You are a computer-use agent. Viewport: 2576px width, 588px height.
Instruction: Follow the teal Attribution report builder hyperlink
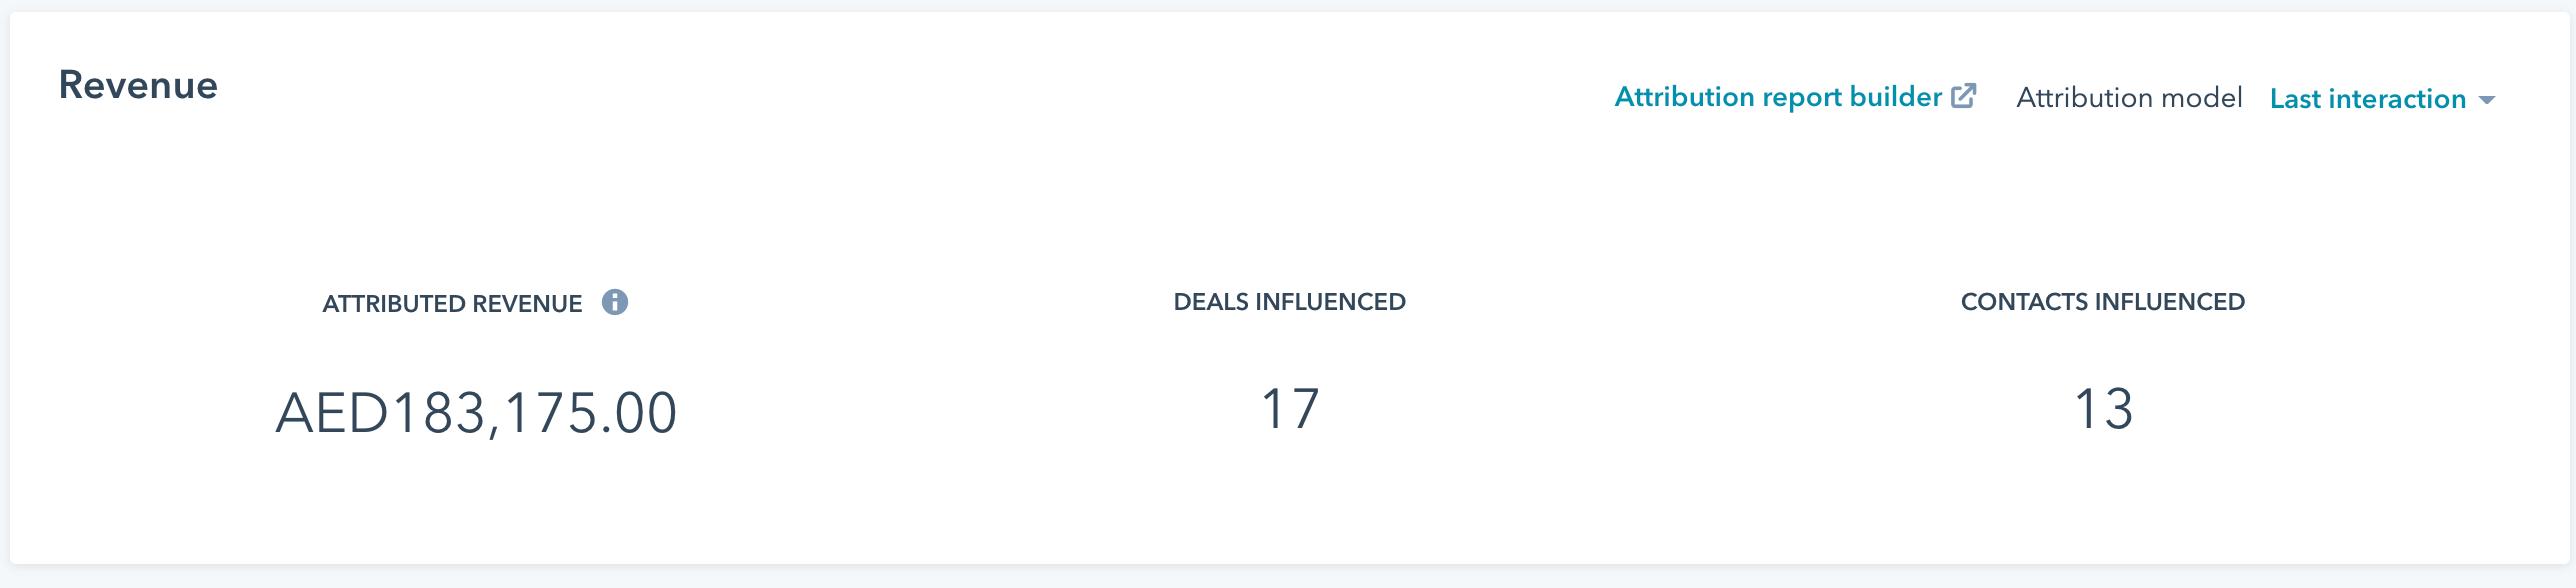pyautogui.click(x=1778, y=97)
